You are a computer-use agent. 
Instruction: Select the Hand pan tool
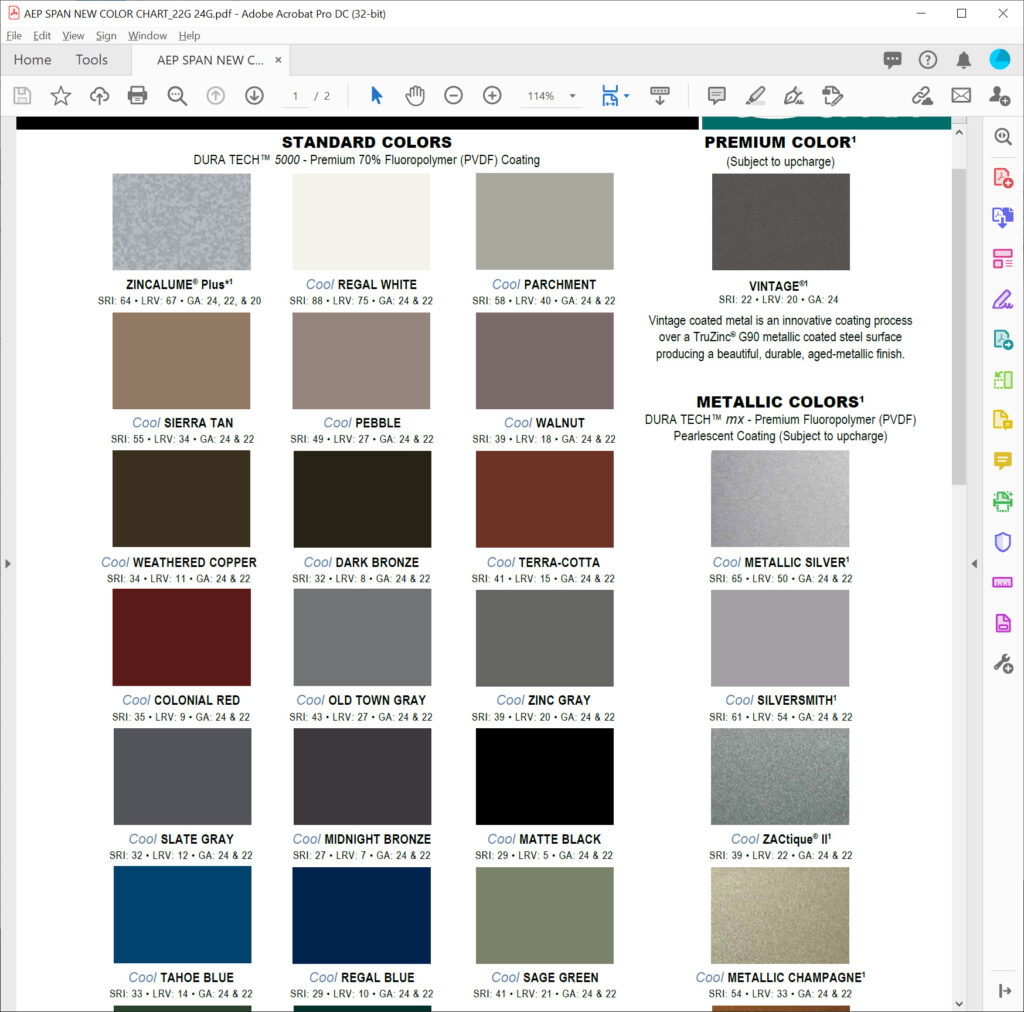(x=414, y=96)
